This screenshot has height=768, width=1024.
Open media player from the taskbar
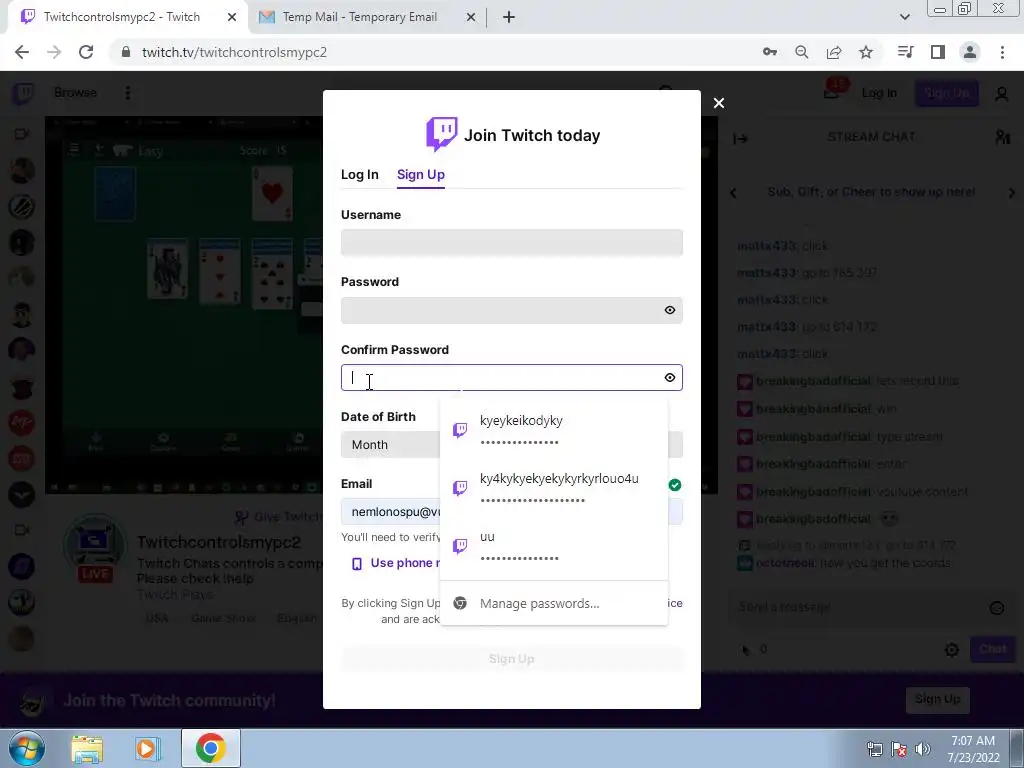coord(148,749)
